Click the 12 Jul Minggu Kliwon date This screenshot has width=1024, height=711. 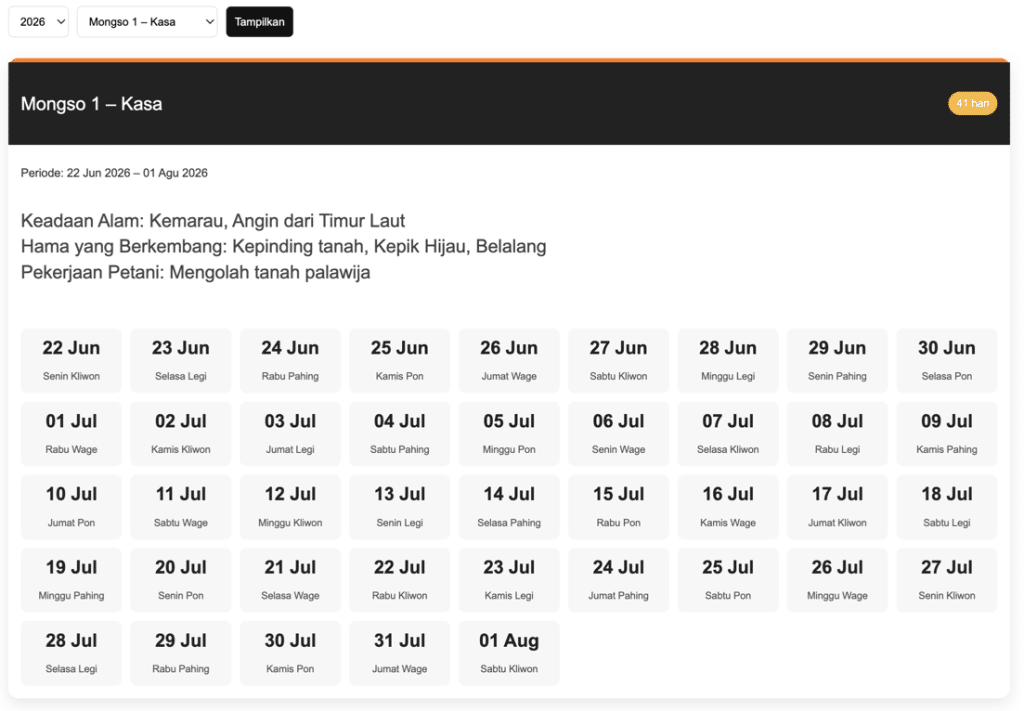click(x=290, y=506)
